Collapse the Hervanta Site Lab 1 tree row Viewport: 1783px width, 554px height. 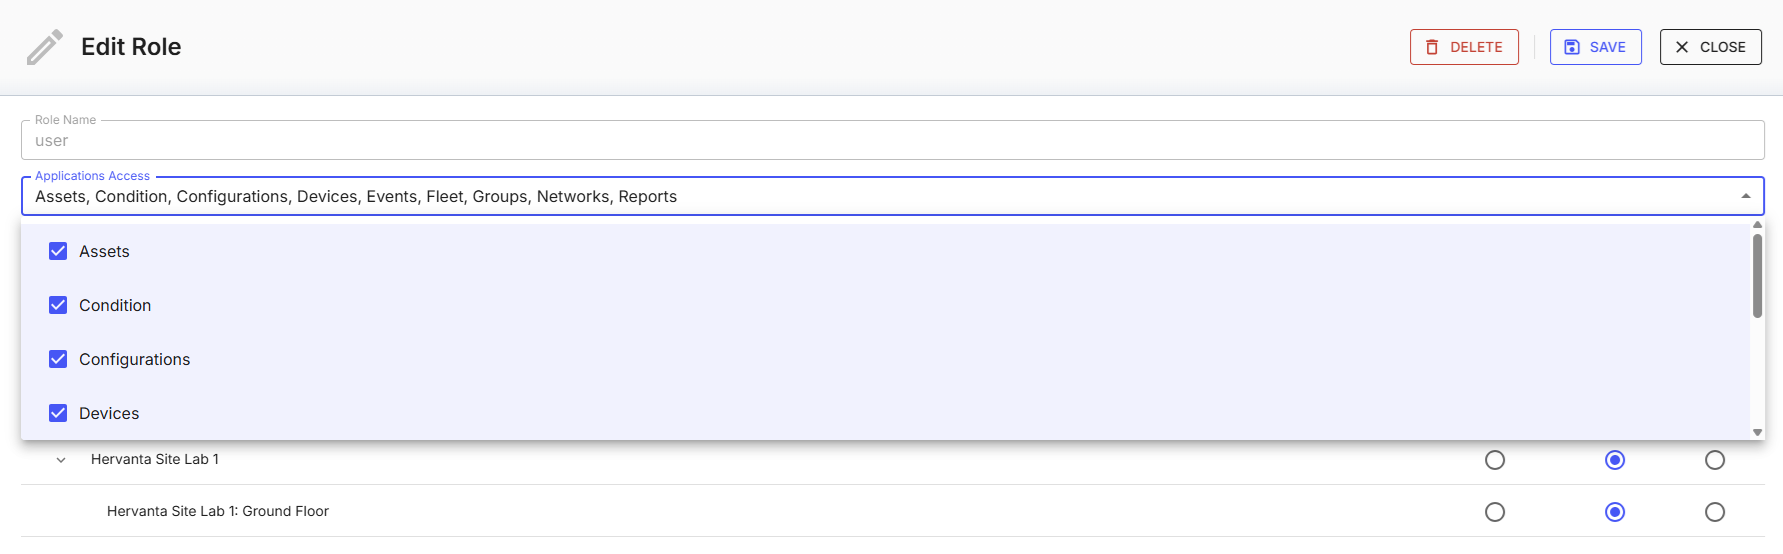pos(61,460)
